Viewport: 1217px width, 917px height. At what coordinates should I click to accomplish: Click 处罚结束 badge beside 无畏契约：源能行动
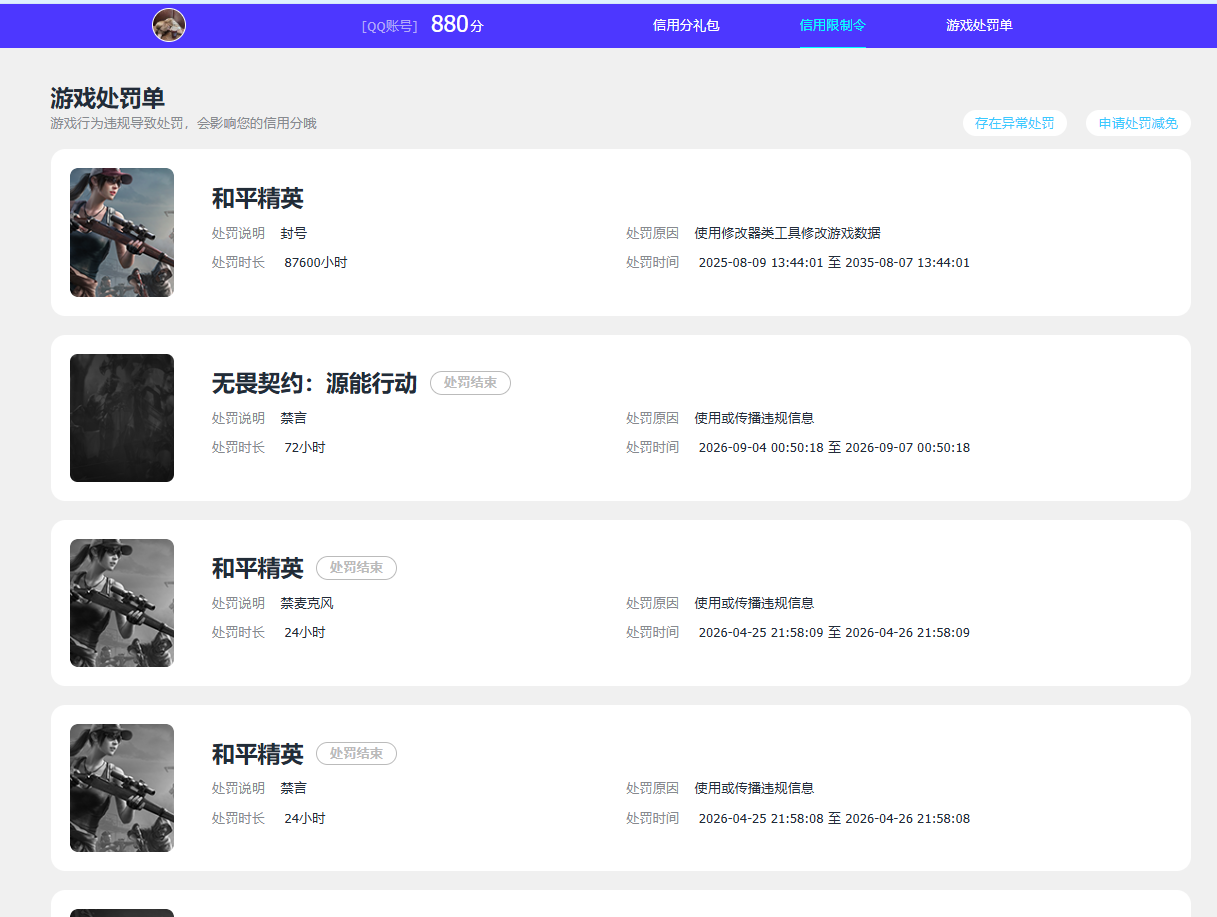click(470, 383)
